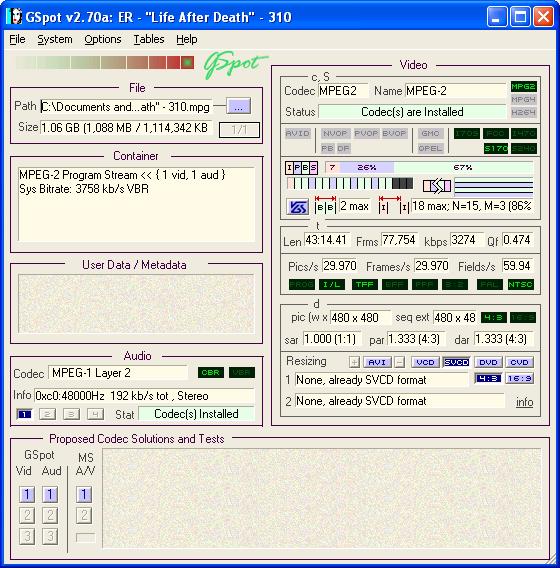This screenshot has width=560, height=568.
Task: Run MS A/V test 1
Action: (84, 494)
